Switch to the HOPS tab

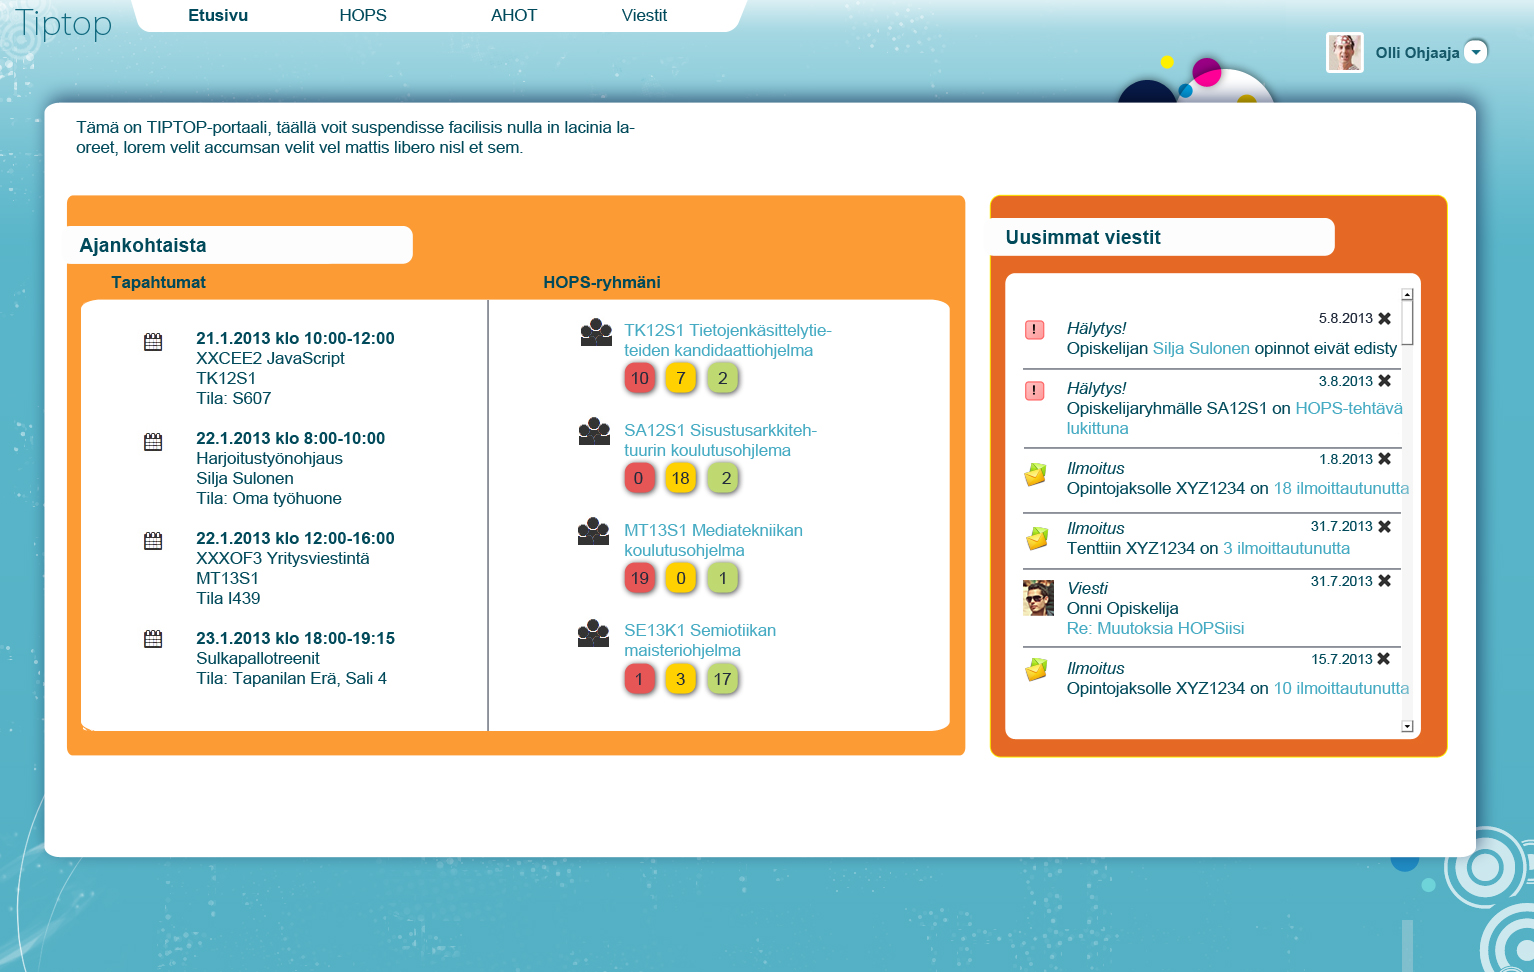click(363, 15)
